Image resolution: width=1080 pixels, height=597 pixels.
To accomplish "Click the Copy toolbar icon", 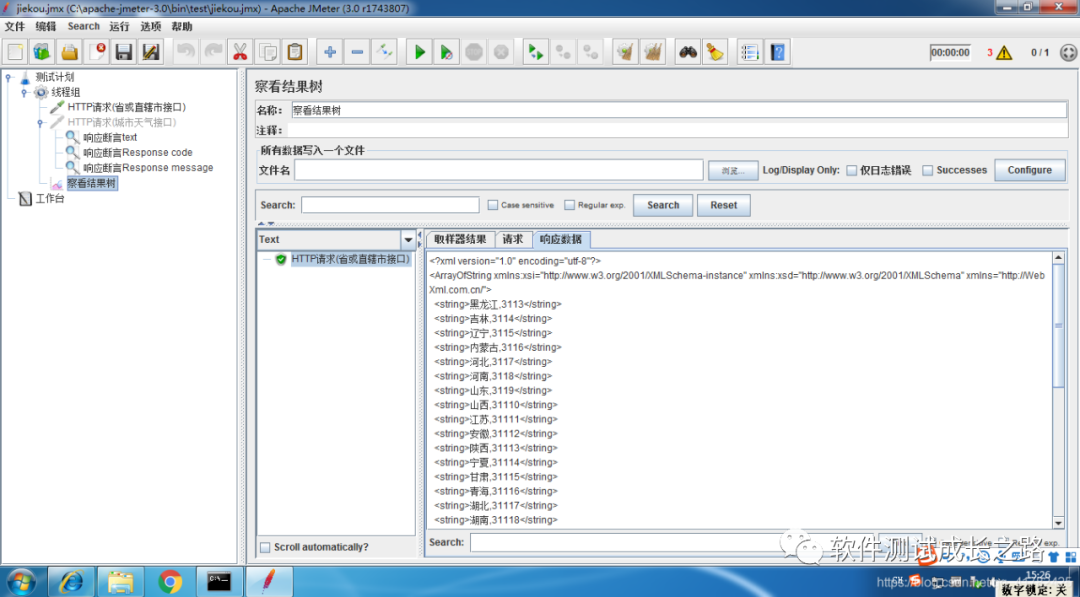I will pos(267,52).
